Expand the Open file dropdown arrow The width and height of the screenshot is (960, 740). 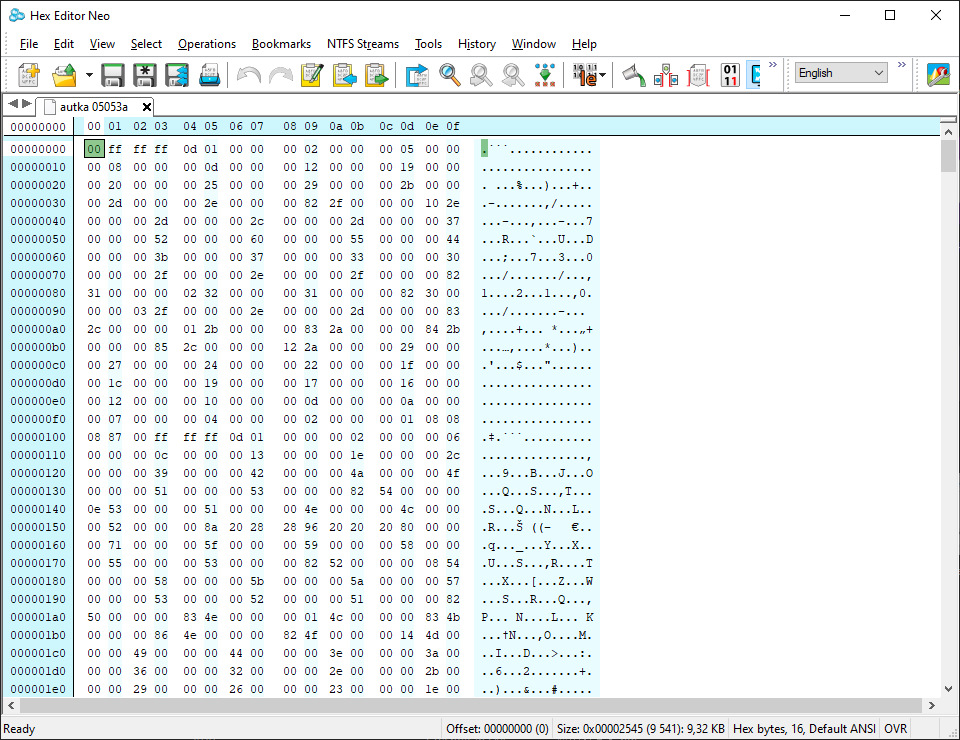(89, 74)
